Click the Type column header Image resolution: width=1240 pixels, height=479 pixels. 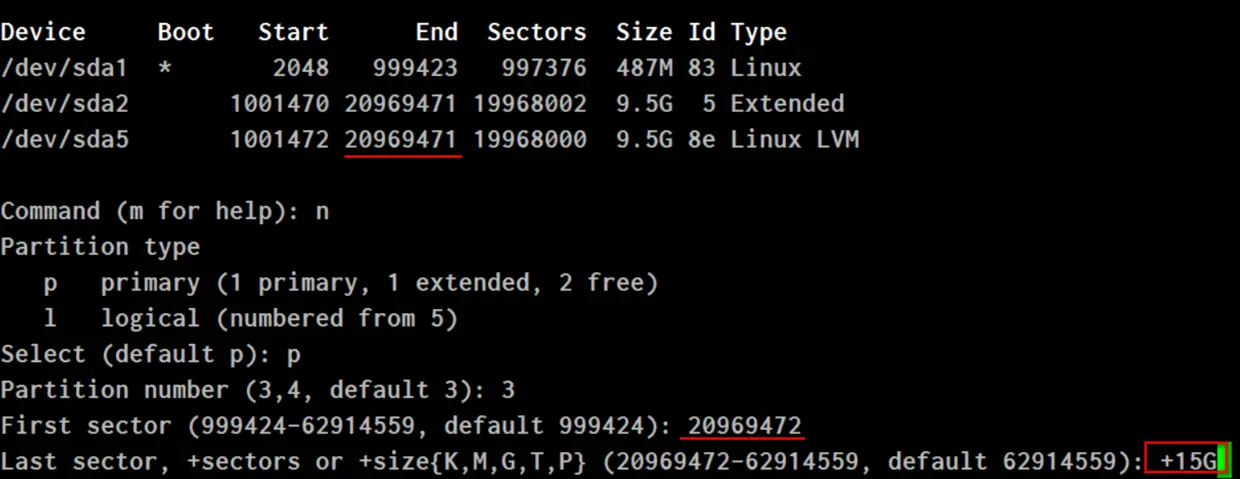[x=759, y=32]
